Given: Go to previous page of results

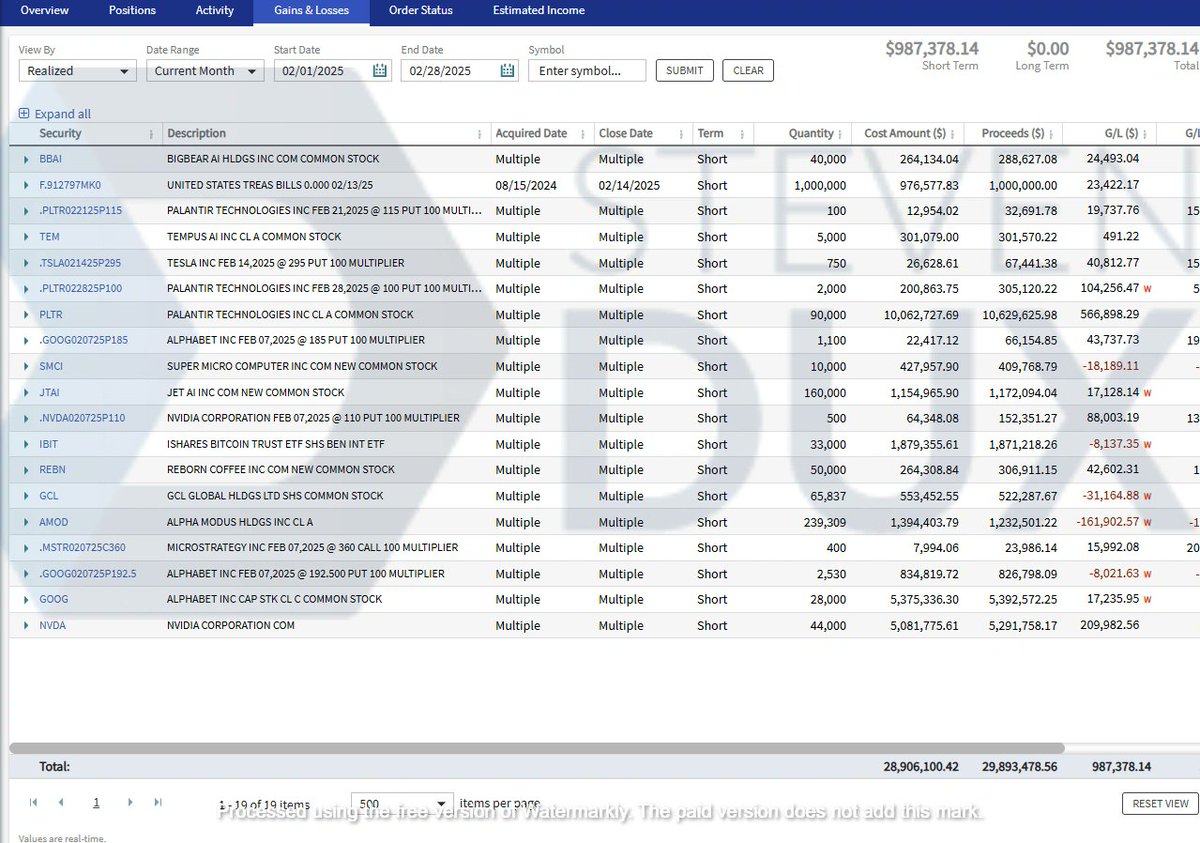Looking at the screenshot, I should click(61, 802).
